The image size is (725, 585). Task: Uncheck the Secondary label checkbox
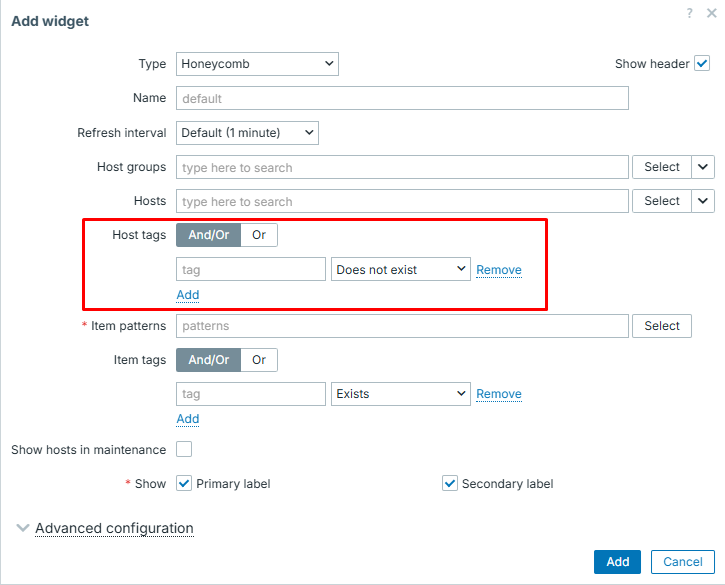(x=450, y=484)
